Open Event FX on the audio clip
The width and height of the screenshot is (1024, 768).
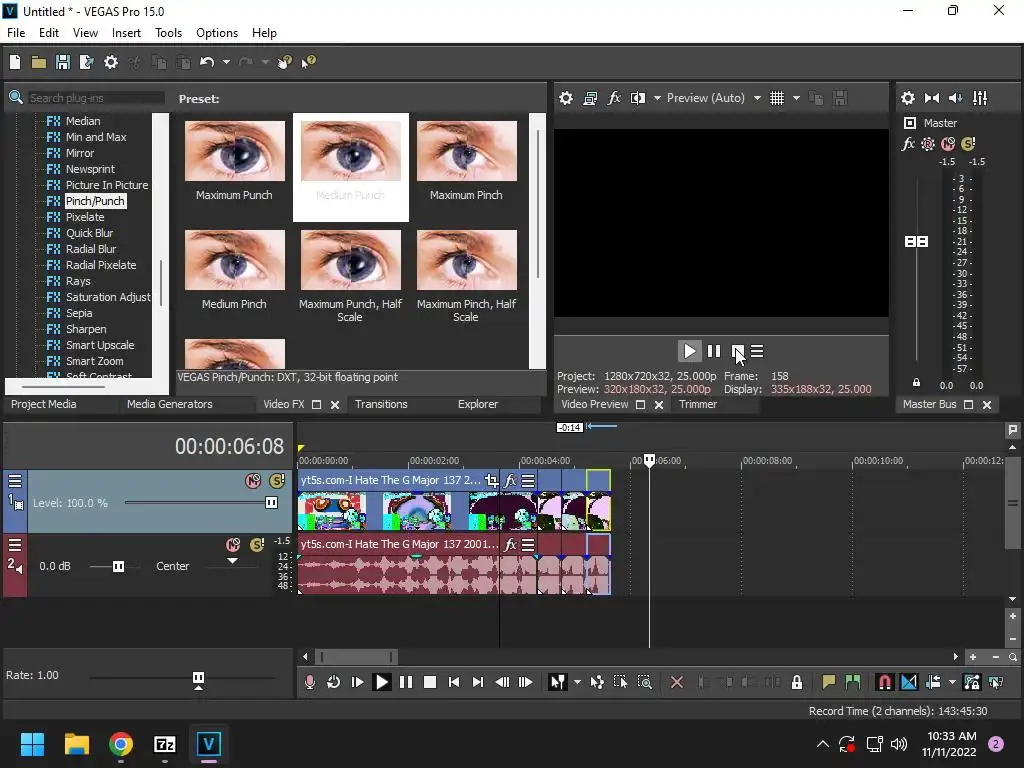coord(510,544)
